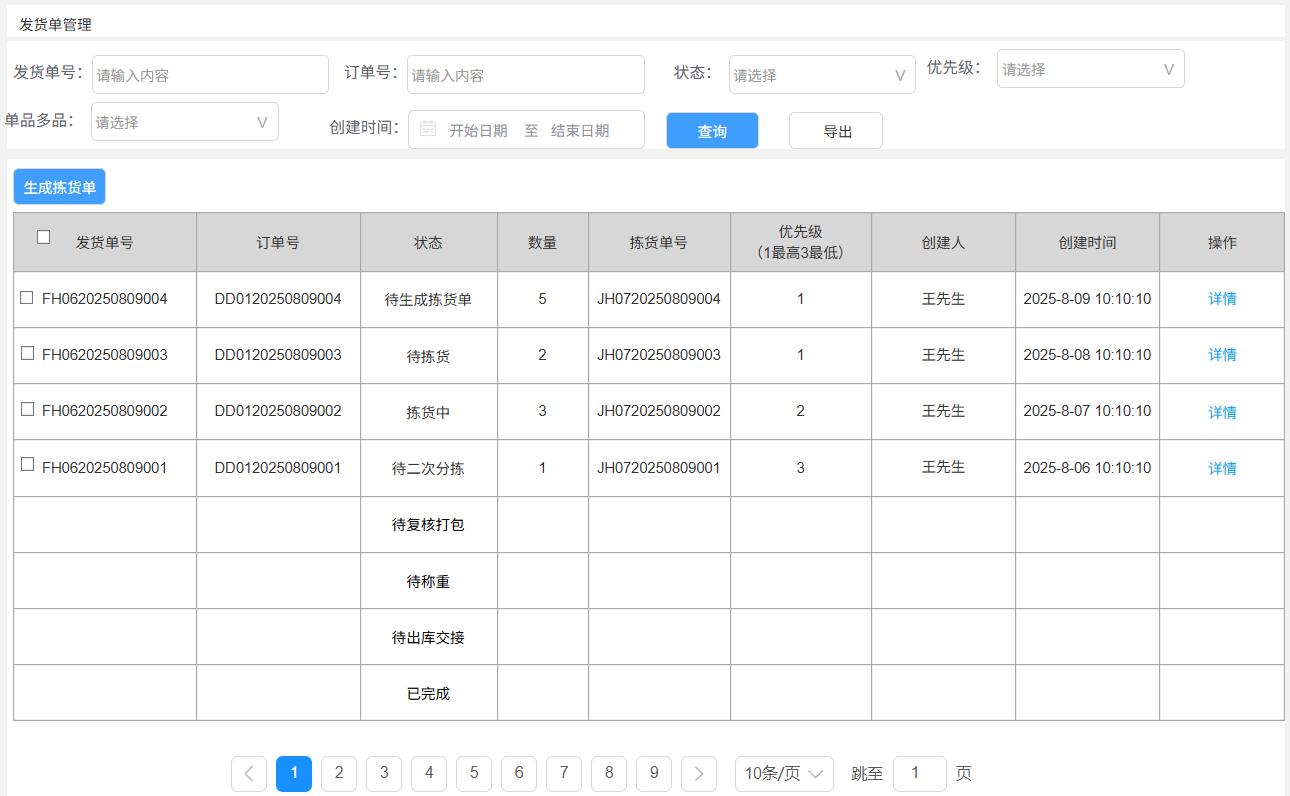
Task: Go to page 6
Action: click(519, 773)
